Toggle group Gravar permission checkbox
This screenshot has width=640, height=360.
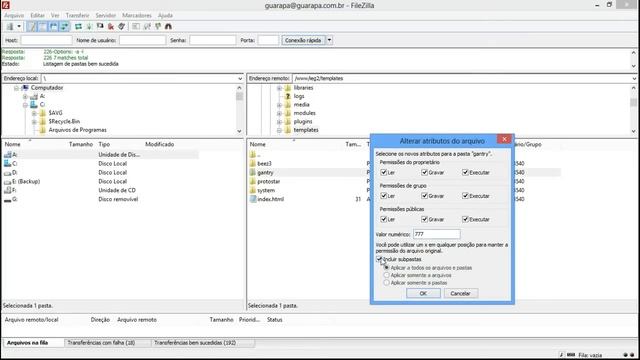424,196
